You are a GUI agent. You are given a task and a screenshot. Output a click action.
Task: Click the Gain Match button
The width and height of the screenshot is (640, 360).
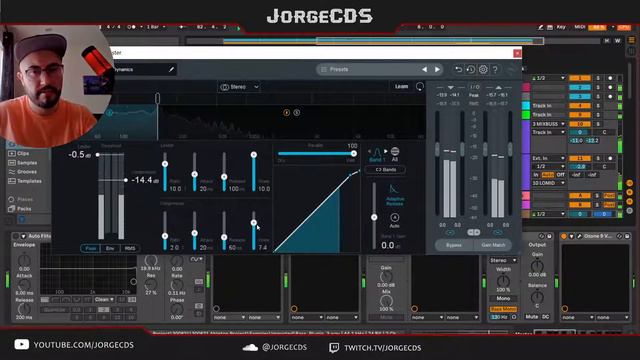point(493,245)
